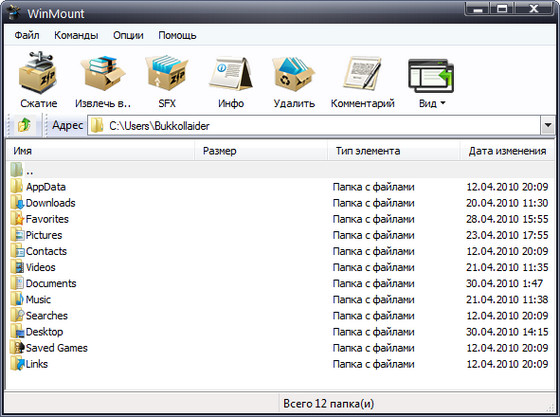Sort by the Имя column header
Screen dimensions: 560x417
click(x=100, y=151)
